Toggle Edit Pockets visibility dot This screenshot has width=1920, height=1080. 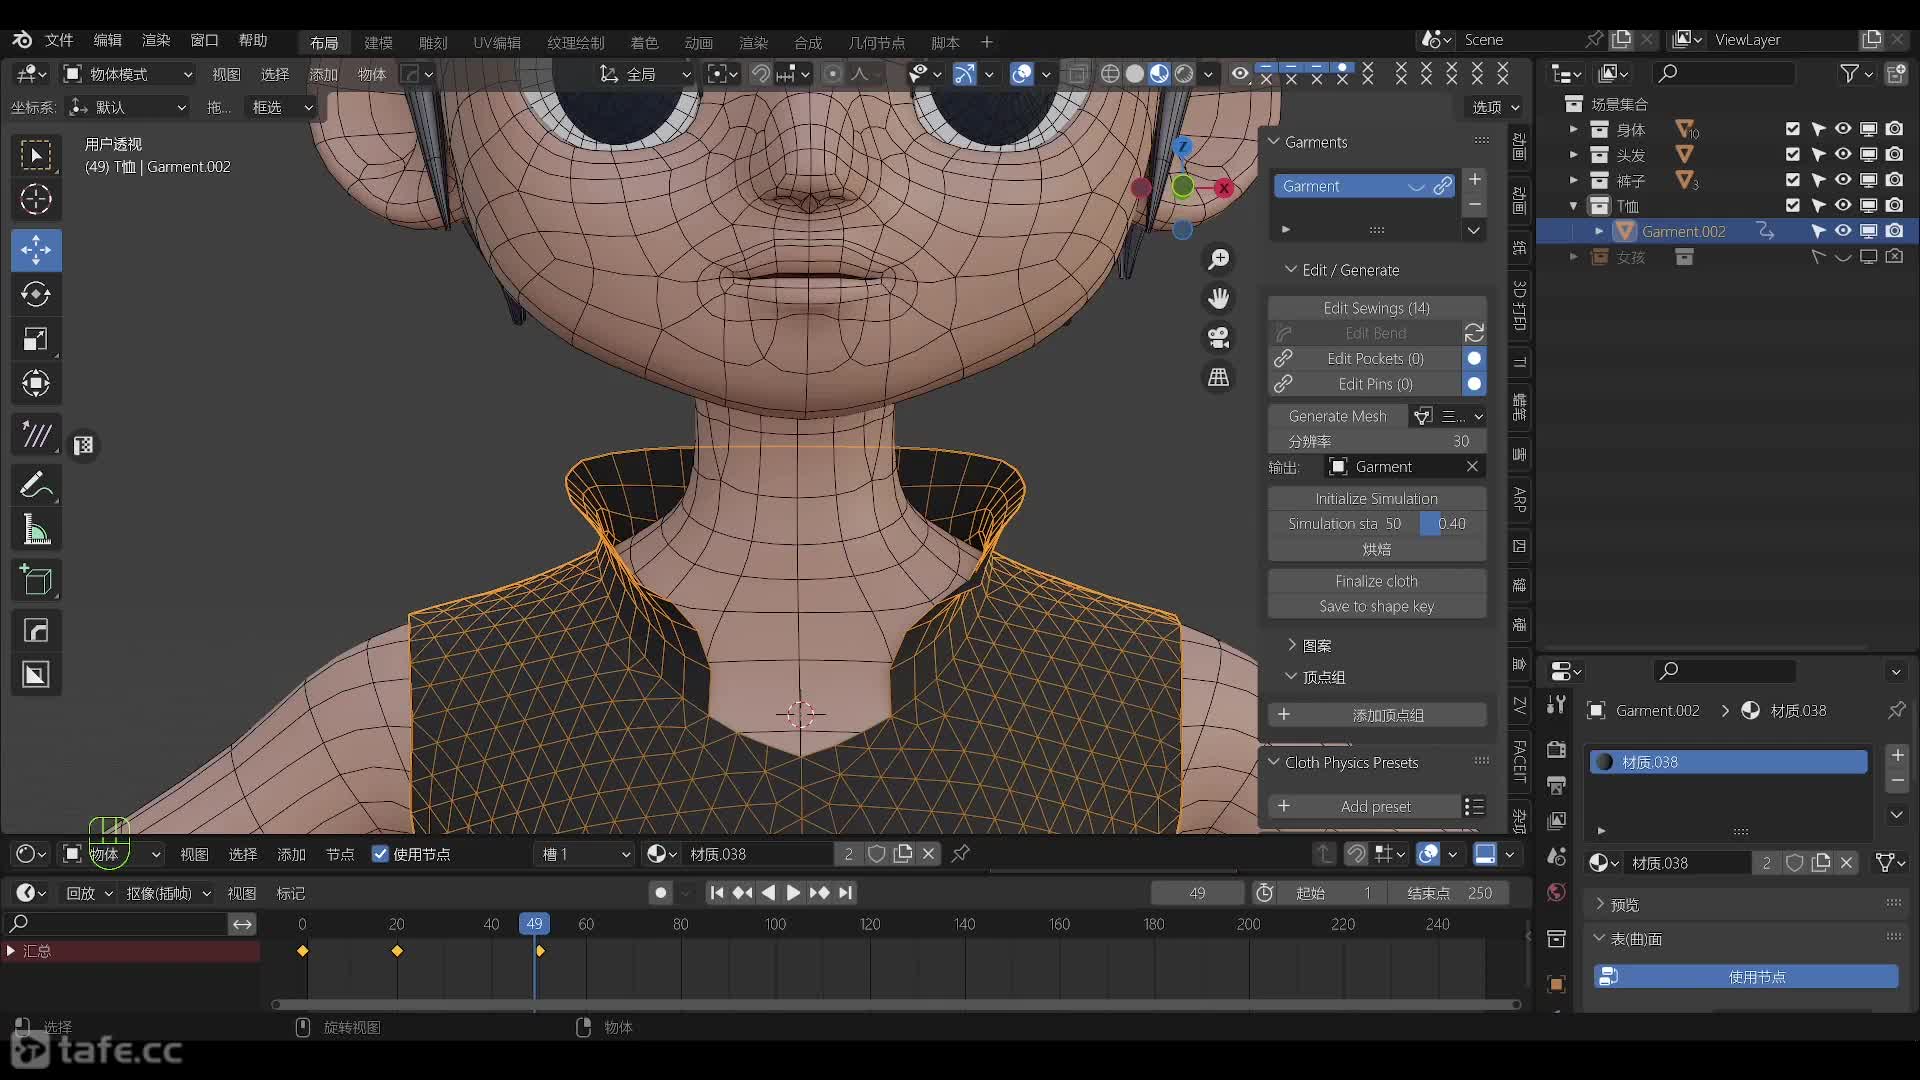pyautogui.click(x=1474, y=358)
